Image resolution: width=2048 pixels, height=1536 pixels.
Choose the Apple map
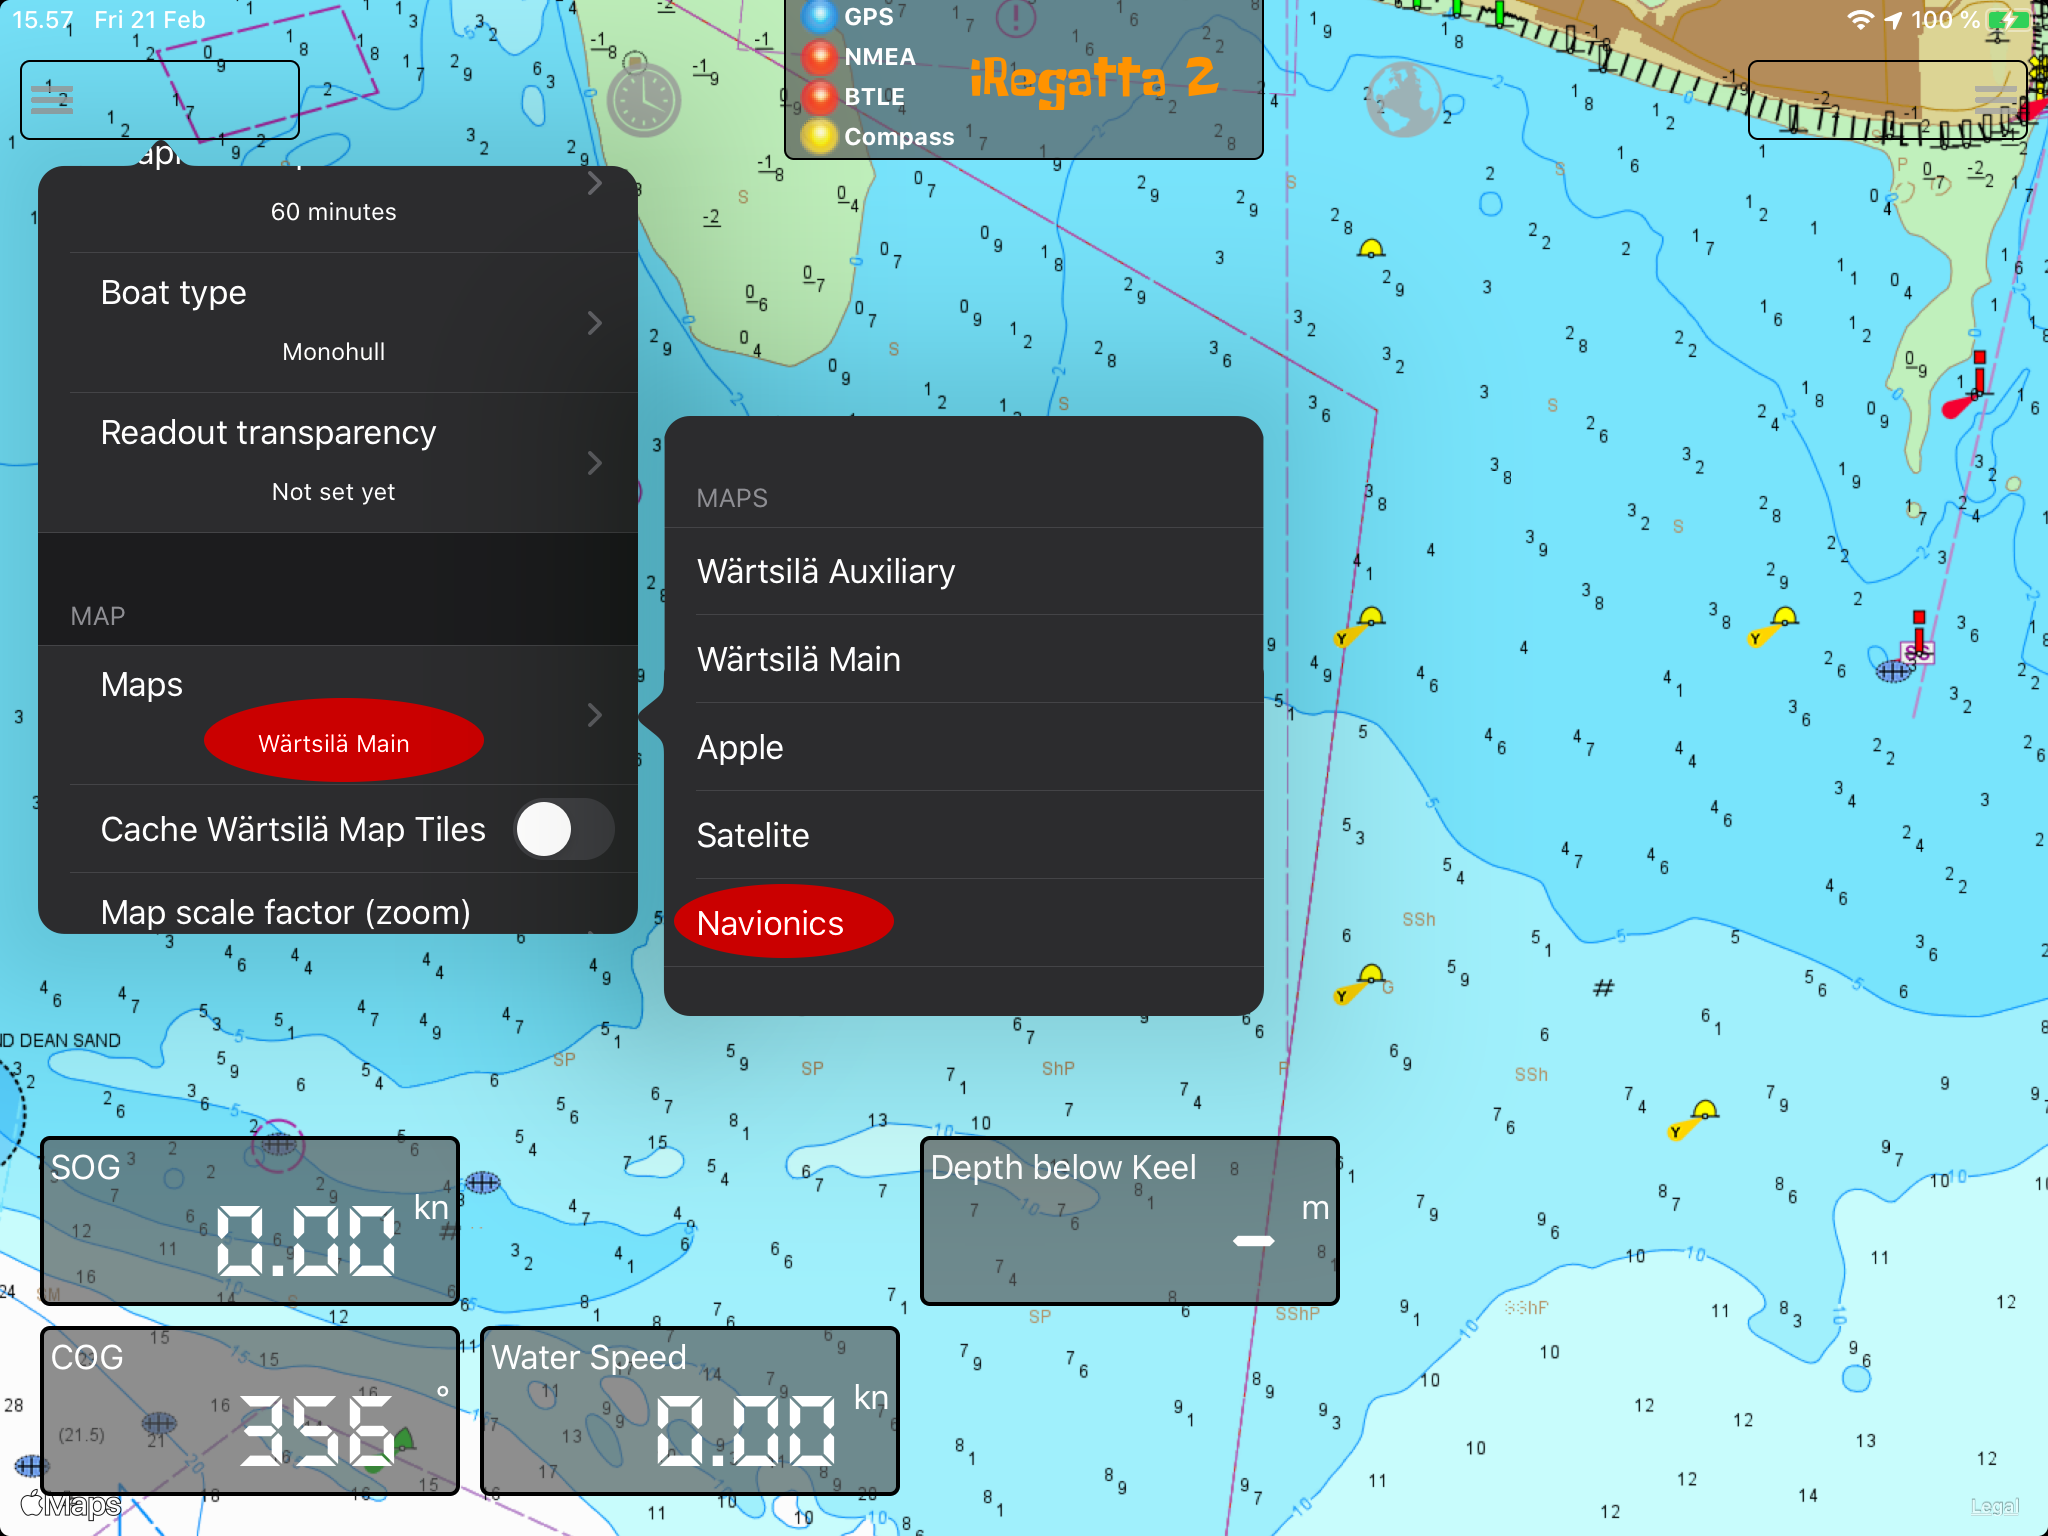pos(964,747)
